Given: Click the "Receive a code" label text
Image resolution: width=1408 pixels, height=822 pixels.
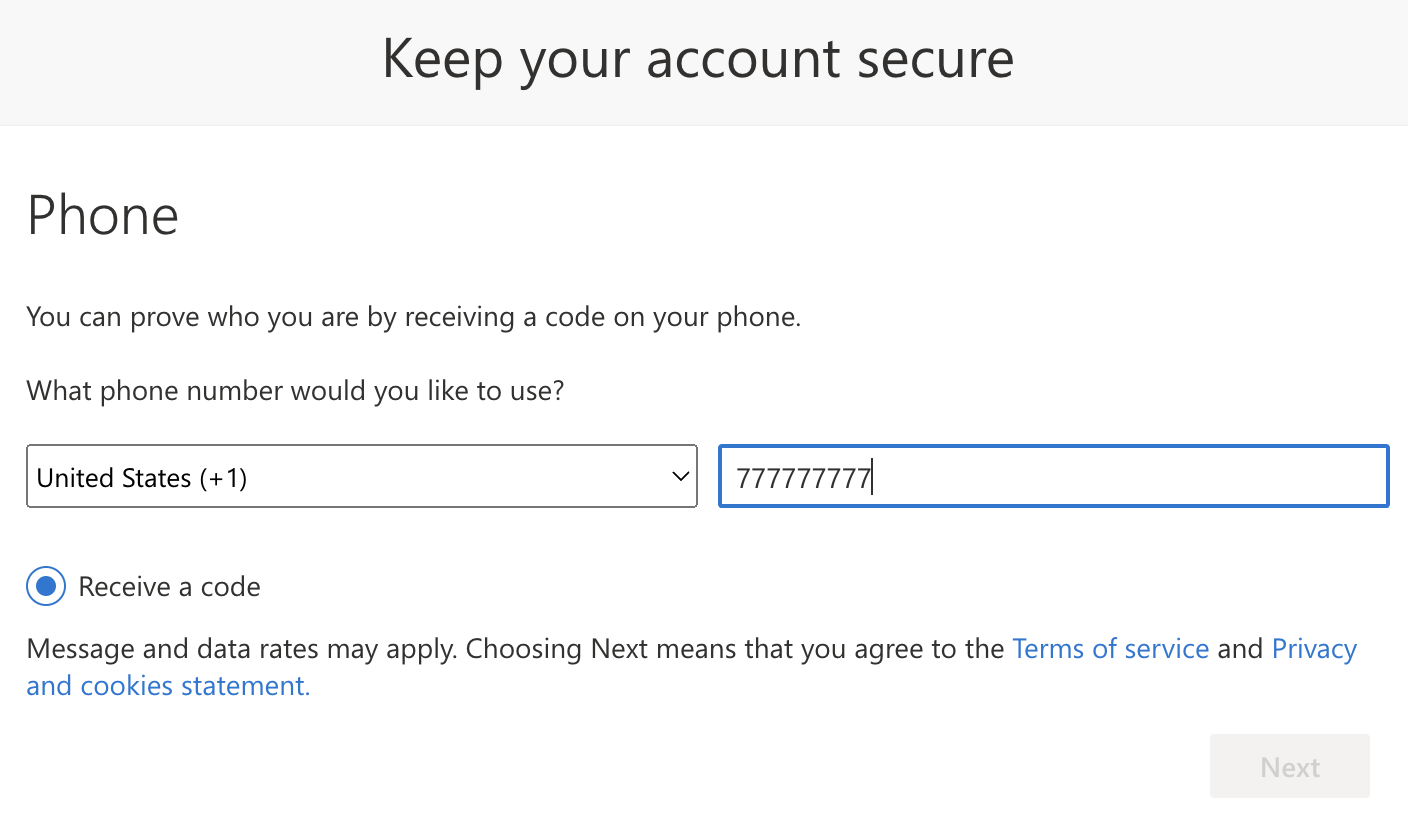Looking at the screenshot, I should coord(169,587).
